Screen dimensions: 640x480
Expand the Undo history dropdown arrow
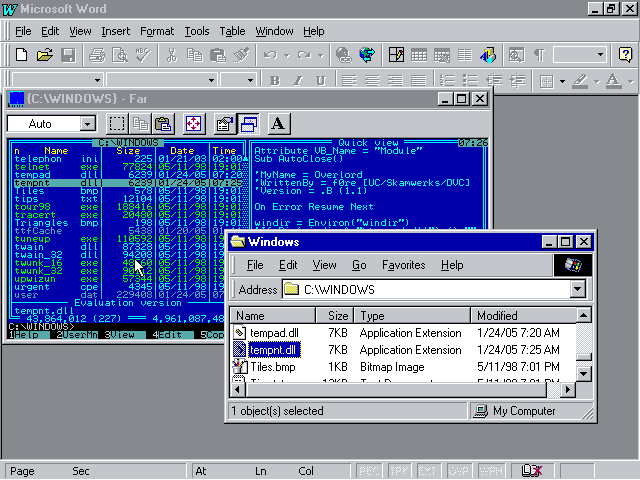coord(287,55)
